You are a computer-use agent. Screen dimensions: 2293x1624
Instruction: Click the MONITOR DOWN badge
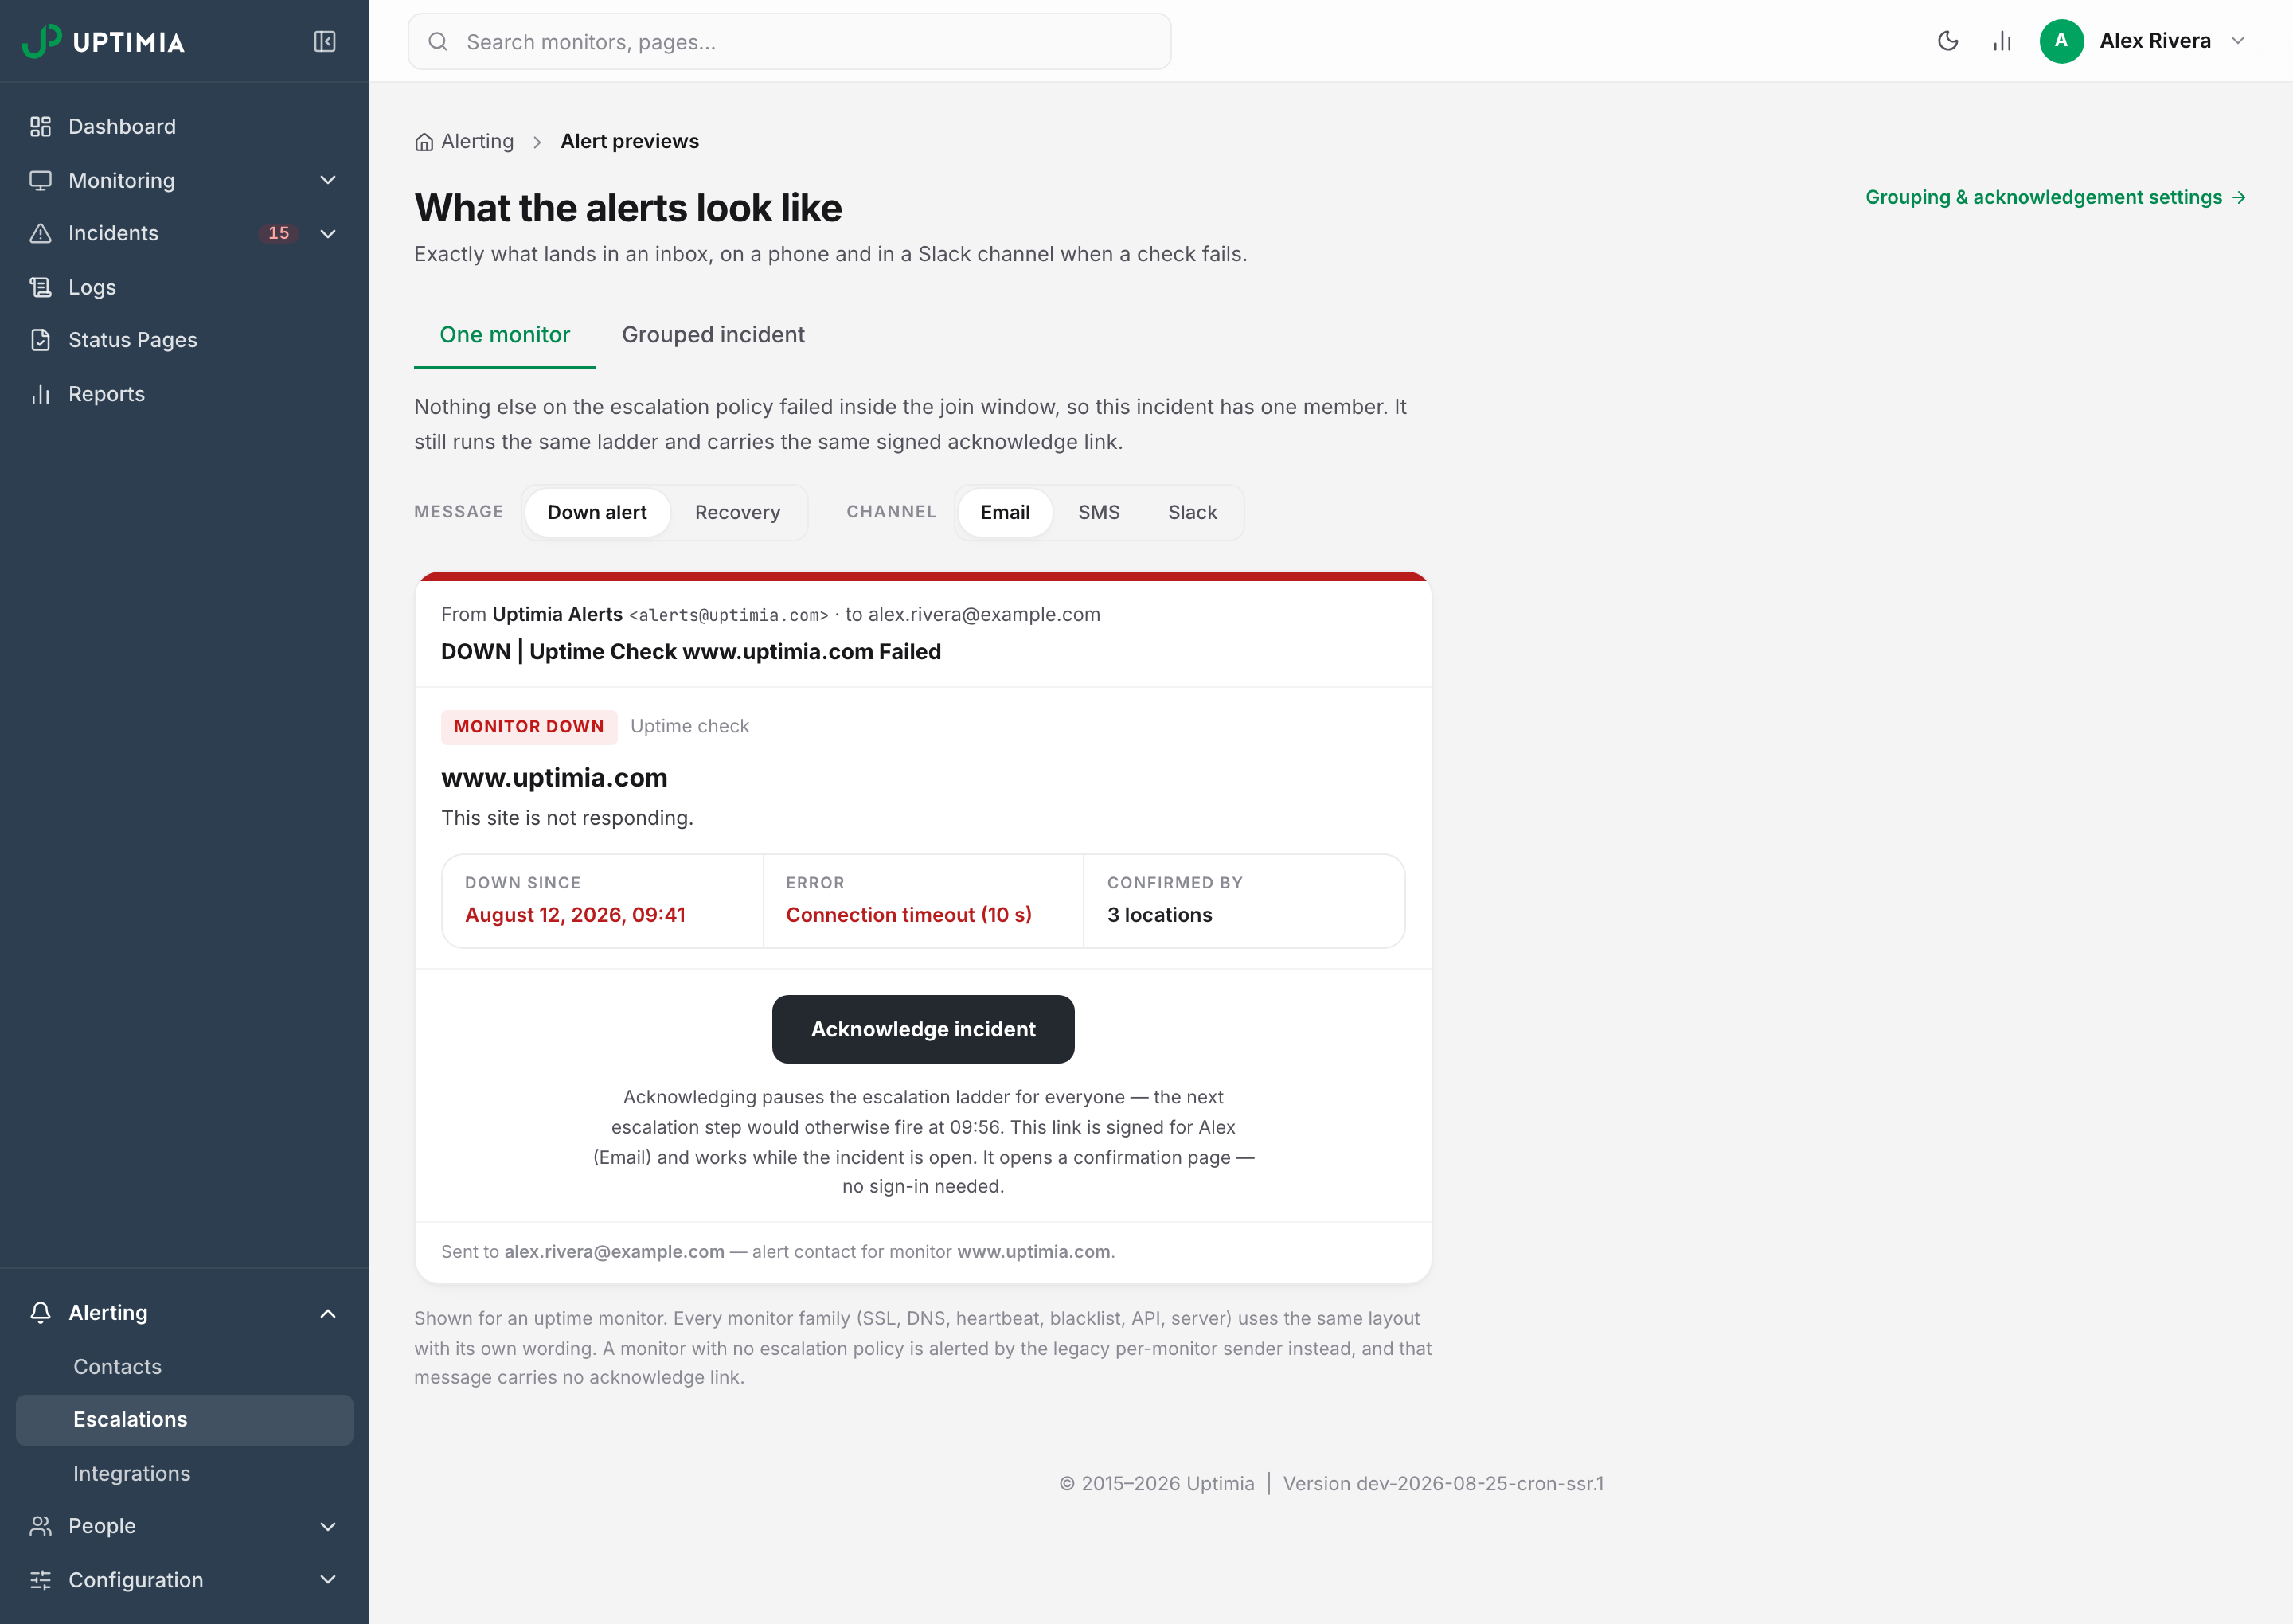(529, 727)
